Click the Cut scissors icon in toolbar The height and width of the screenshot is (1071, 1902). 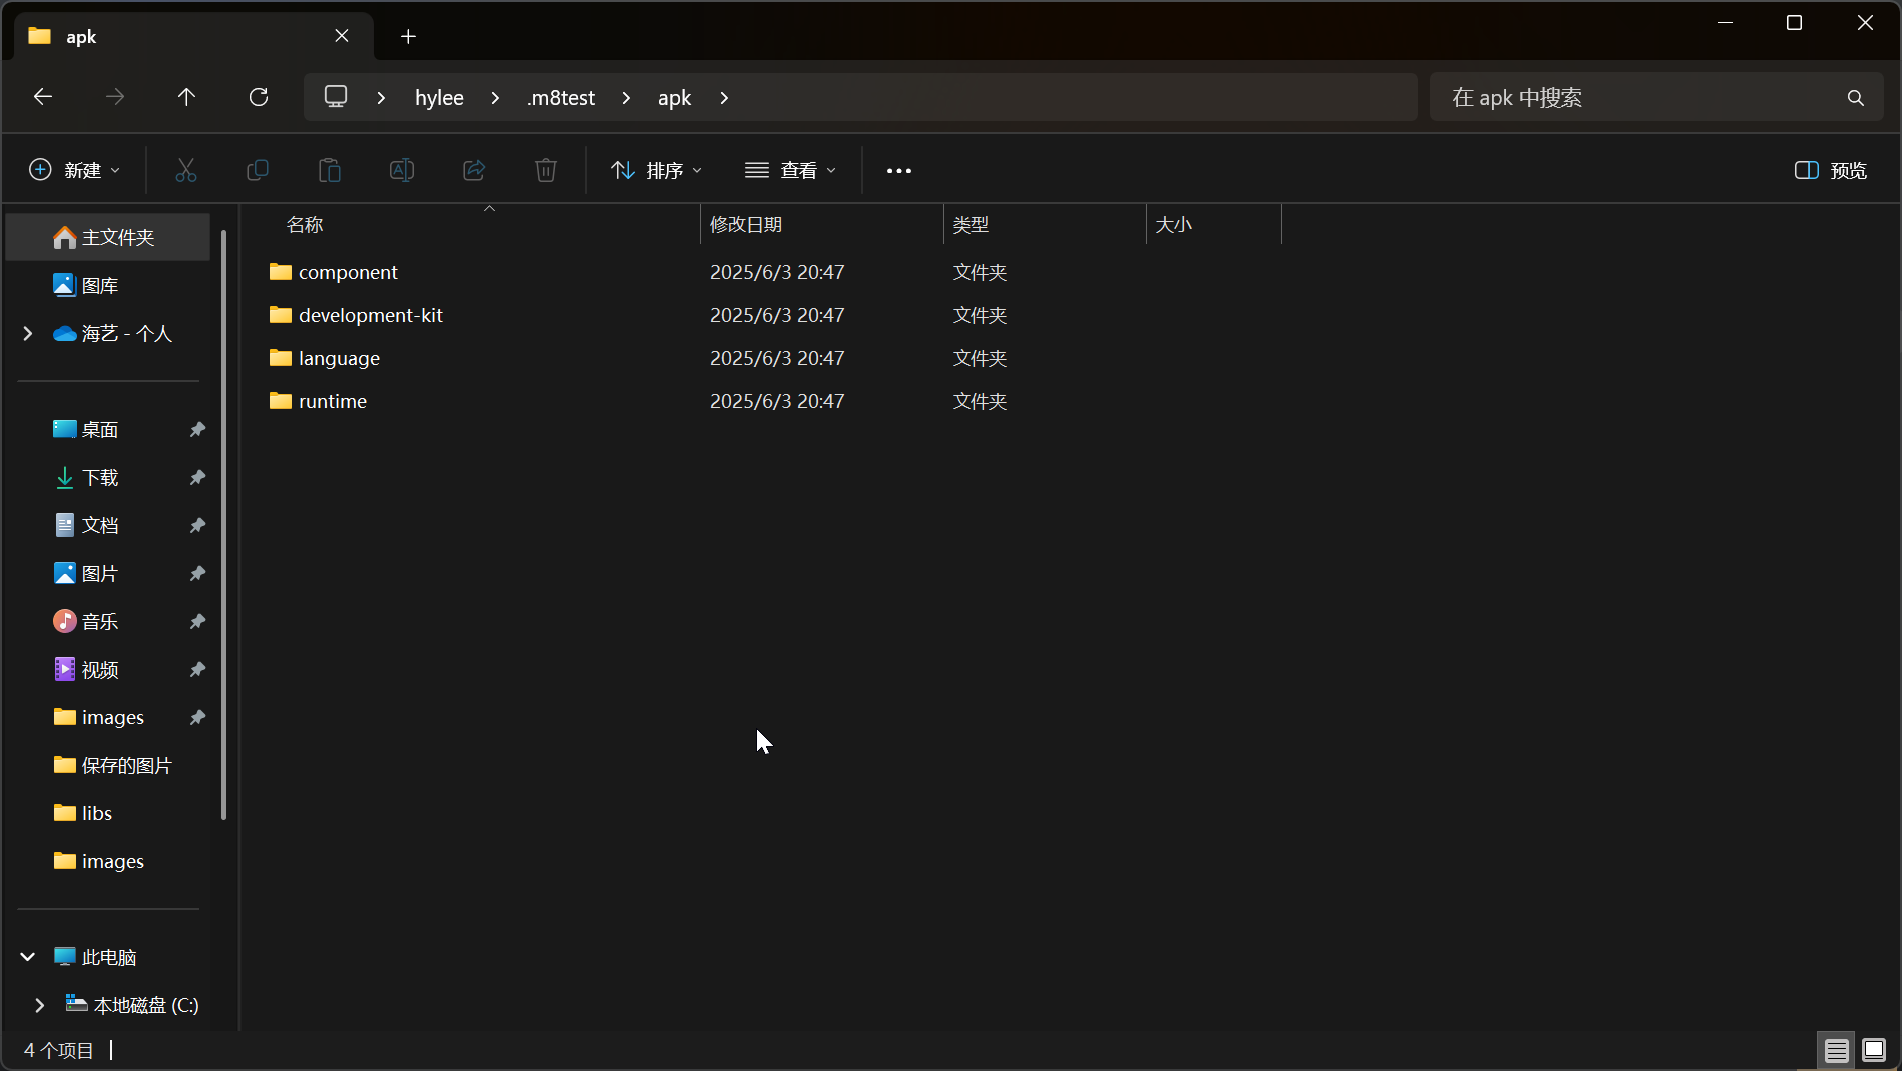click(x=186, y=170)
